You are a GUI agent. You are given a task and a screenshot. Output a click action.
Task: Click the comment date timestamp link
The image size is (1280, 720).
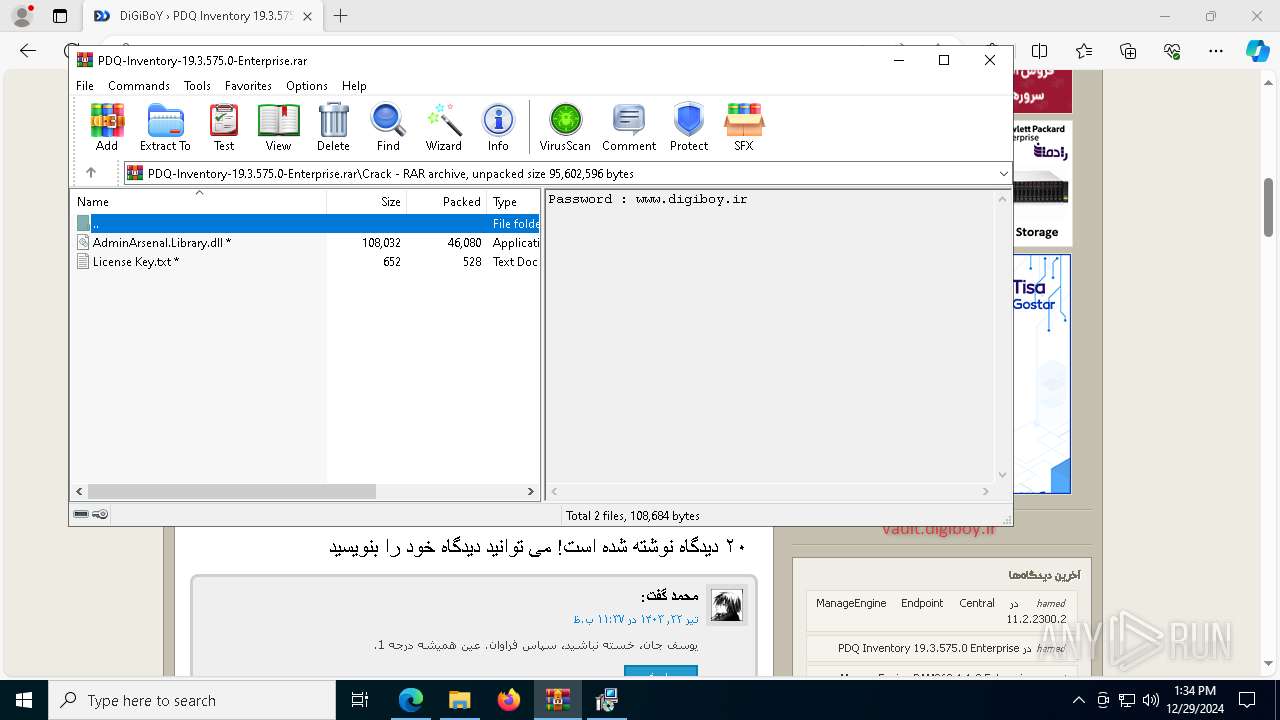(637, 619)
